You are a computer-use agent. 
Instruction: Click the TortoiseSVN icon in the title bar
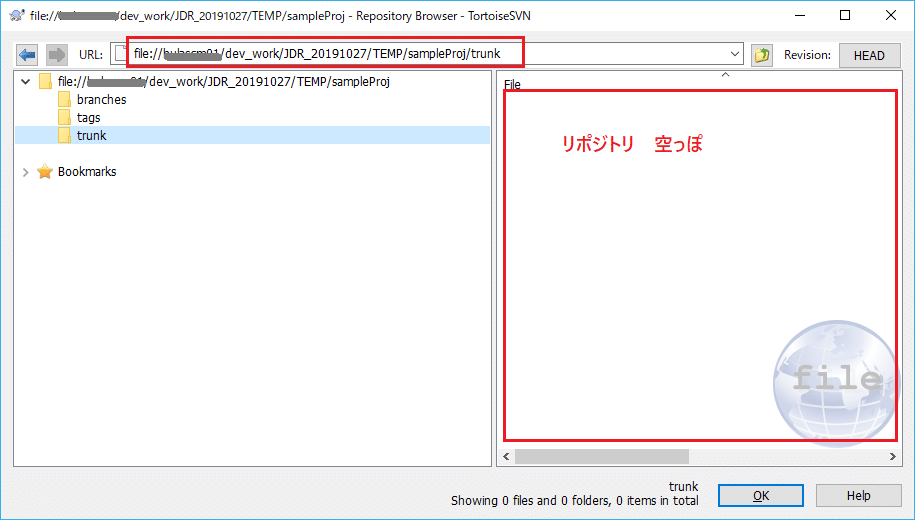coord(16,16)
